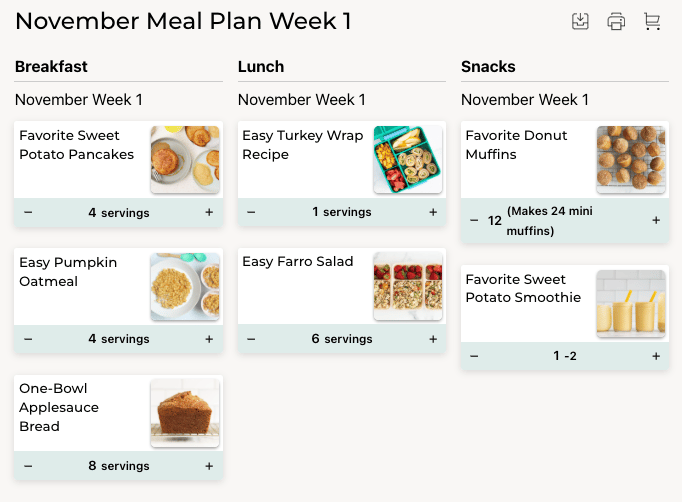682x502 pixels.
Task: Increase servings for Favorite Sweet Potato Pancakes
Action: click(x=209, y=212)
